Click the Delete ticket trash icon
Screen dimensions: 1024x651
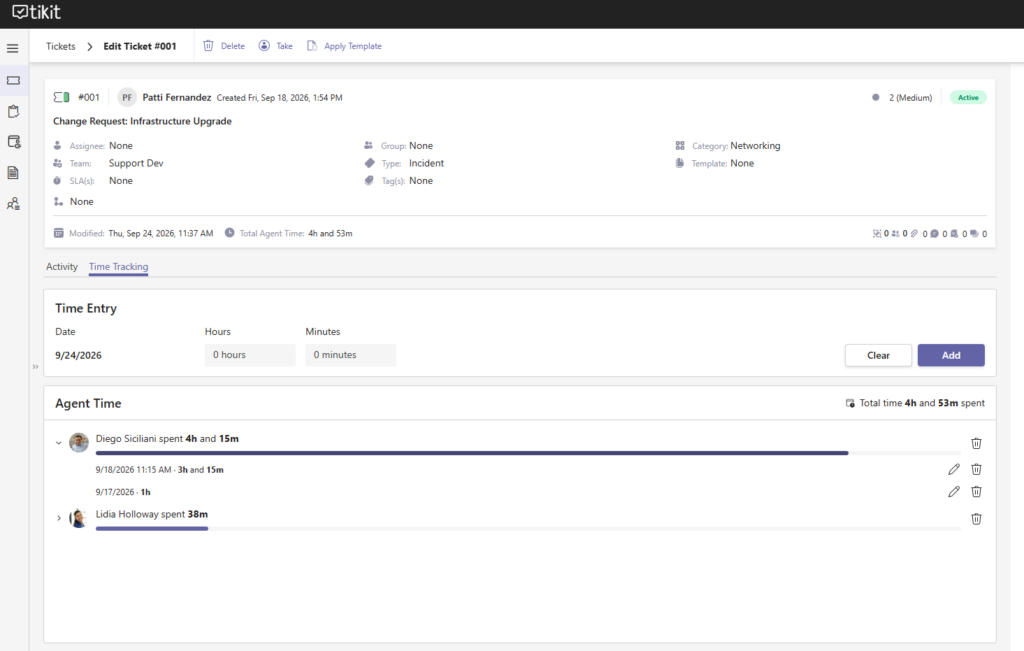(208, 46)
